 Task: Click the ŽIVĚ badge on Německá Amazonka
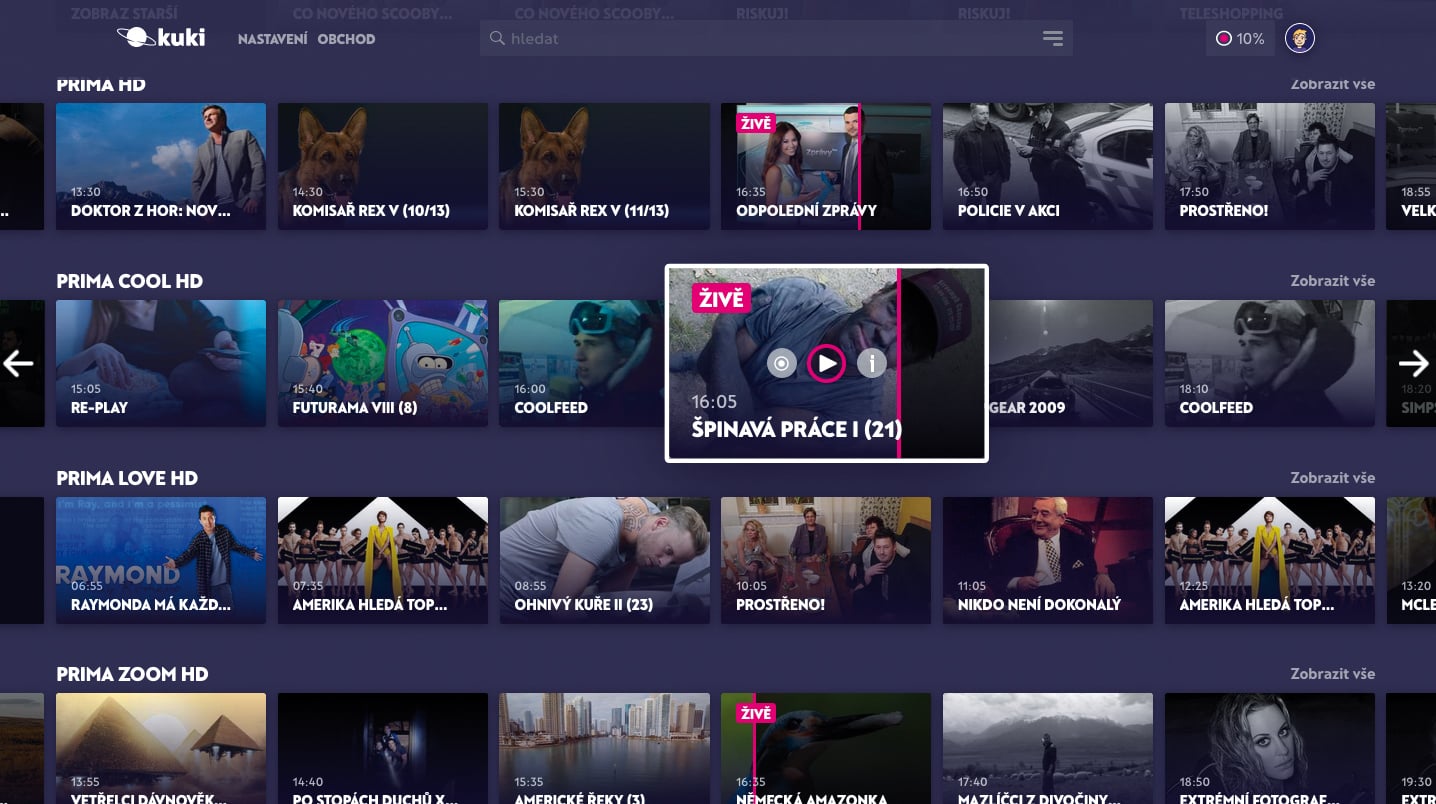click(756, 713)
